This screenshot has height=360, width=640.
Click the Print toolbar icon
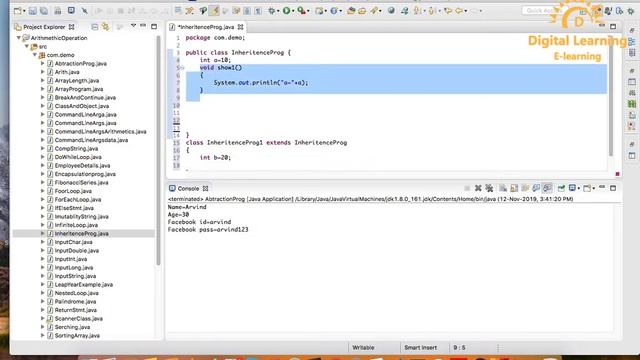pyautogui.click(x=58, y=11)
